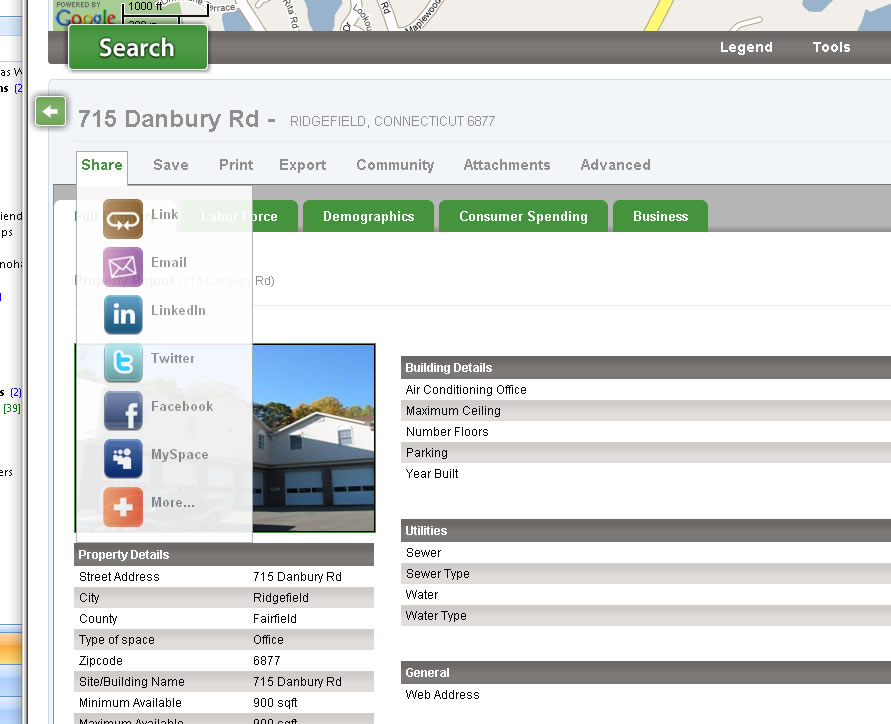Click the RIDGEFIELD, CONNECTICUT 6877 subtitle
This screenshot has width=891, height=724.
[392, 121]
